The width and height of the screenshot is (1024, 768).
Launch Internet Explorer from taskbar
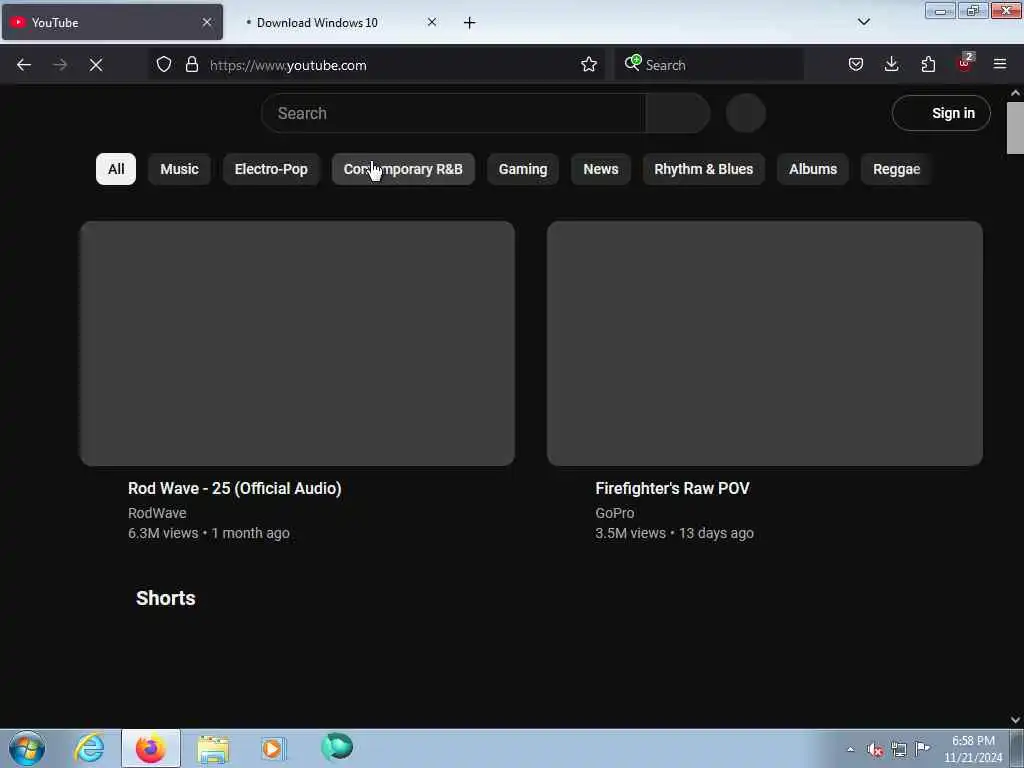click(x=89, y=748)
